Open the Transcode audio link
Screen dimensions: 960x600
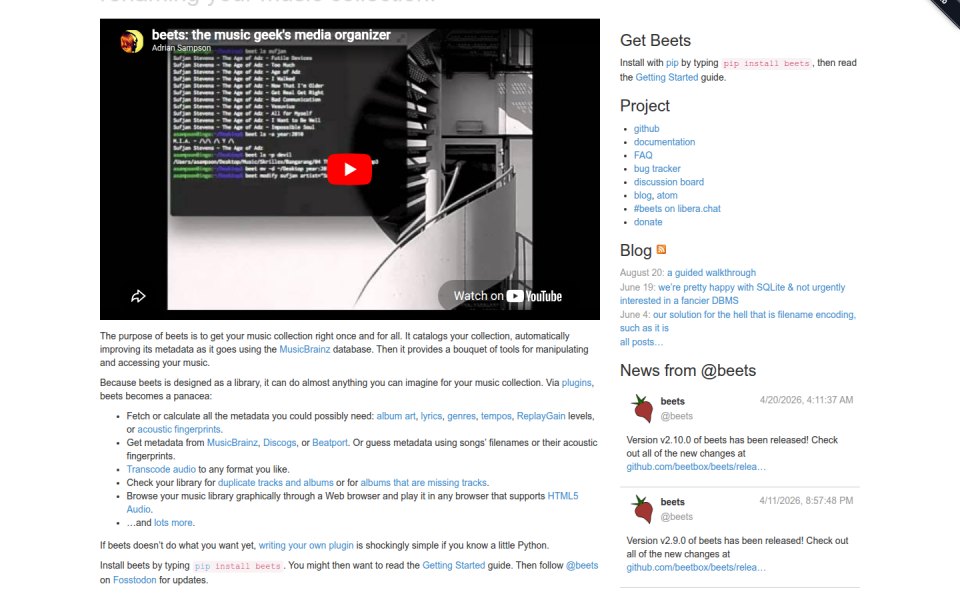(161, 470)
